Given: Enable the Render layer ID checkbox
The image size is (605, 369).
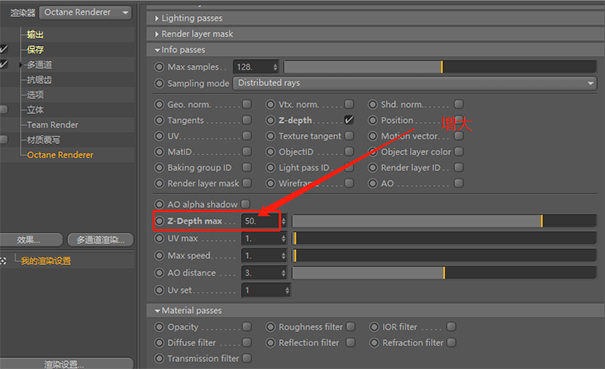Looking at the screenshot, I should coord(459,168).
